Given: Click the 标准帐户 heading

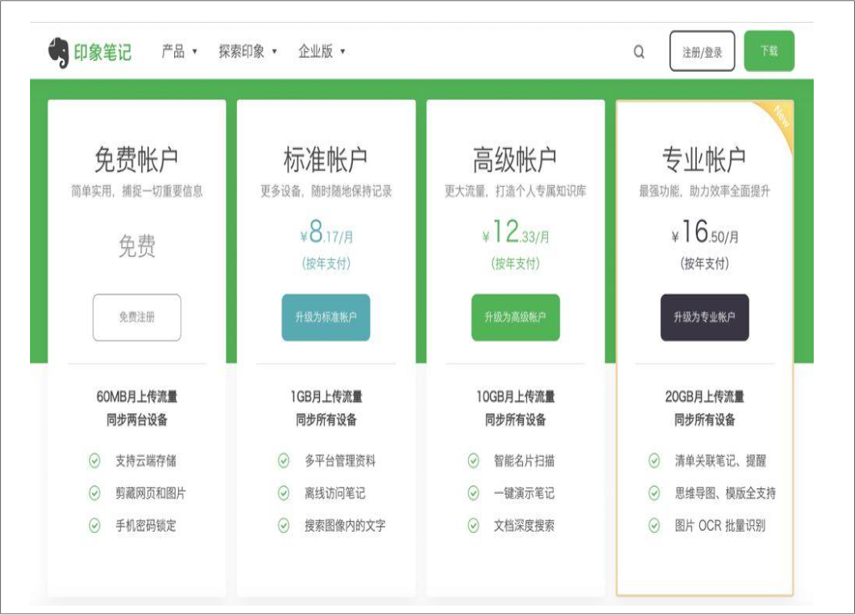Looking at the screenshot, I should tap(326, 159).
